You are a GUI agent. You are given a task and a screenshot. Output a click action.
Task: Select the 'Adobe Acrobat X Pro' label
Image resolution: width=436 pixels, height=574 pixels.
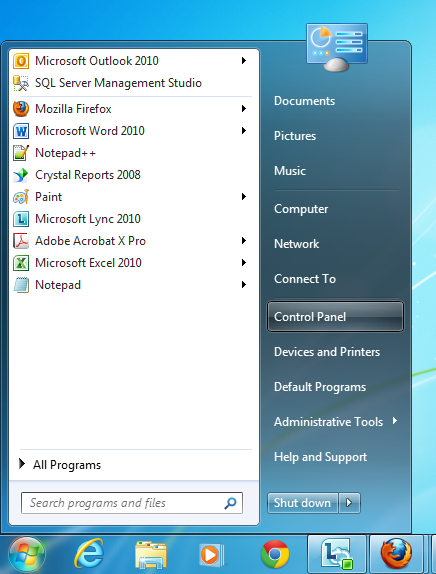[x=90, y=241]
